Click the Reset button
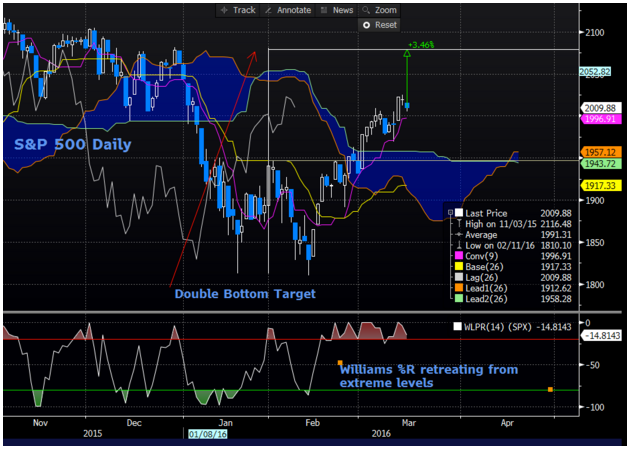Screen dimensions: 631x450 pyautogui.click(x=379, y=25)
